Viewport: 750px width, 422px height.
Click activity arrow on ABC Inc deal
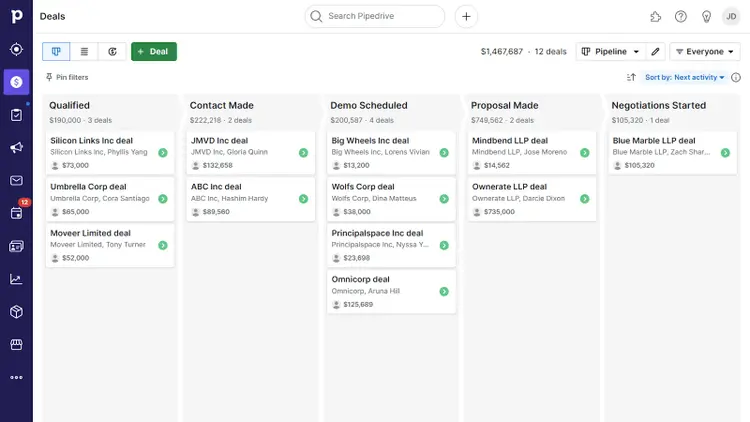[303, 199]
